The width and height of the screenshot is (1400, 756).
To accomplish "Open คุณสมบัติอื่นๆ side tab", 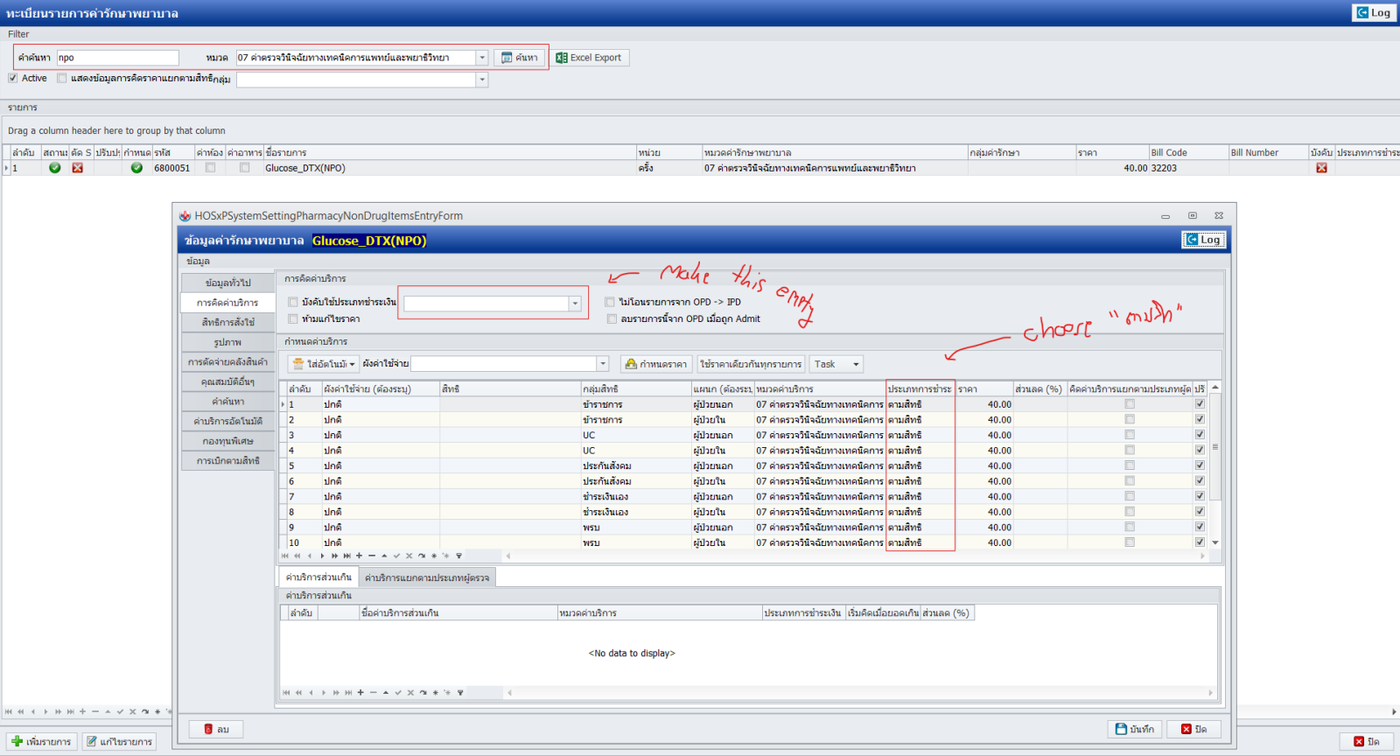I will (x=228, y=381).
